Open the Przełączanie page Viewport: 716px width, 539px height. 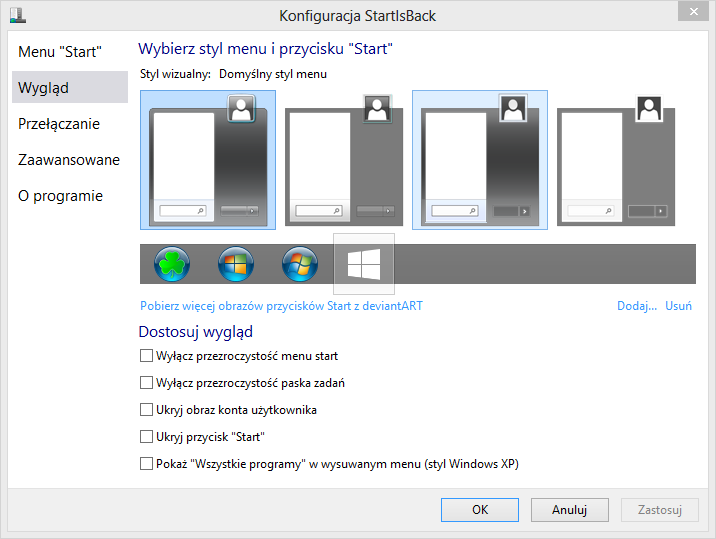coord(70,123)
